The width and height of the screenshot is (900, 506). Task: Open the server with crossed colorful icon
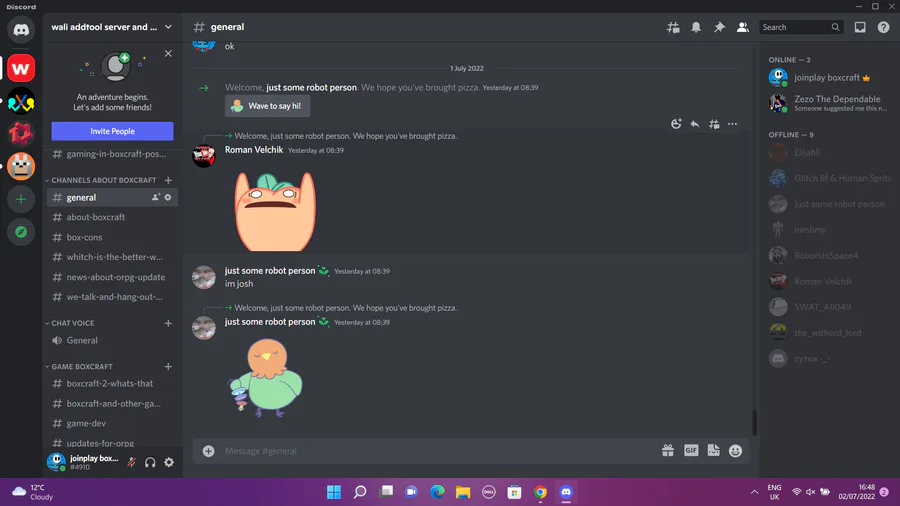pos(21,102)
